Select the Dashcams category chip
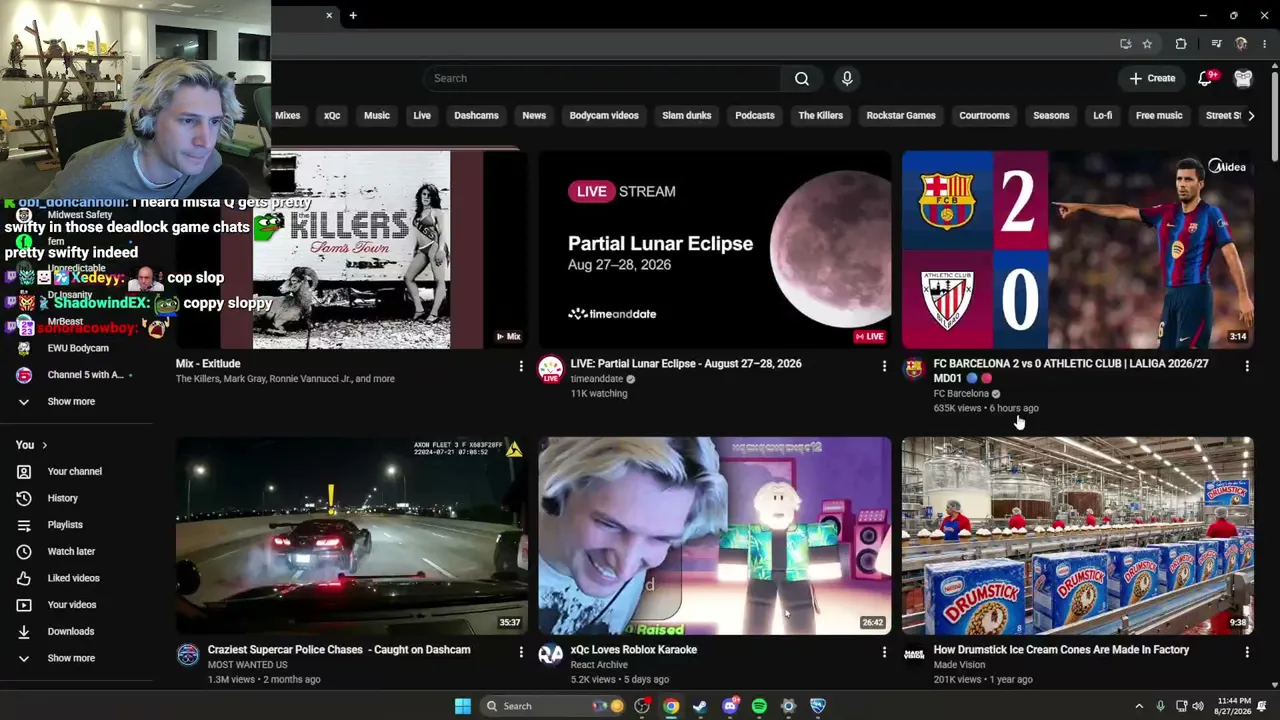The image size is (1280, 720). tap(476, 115)
